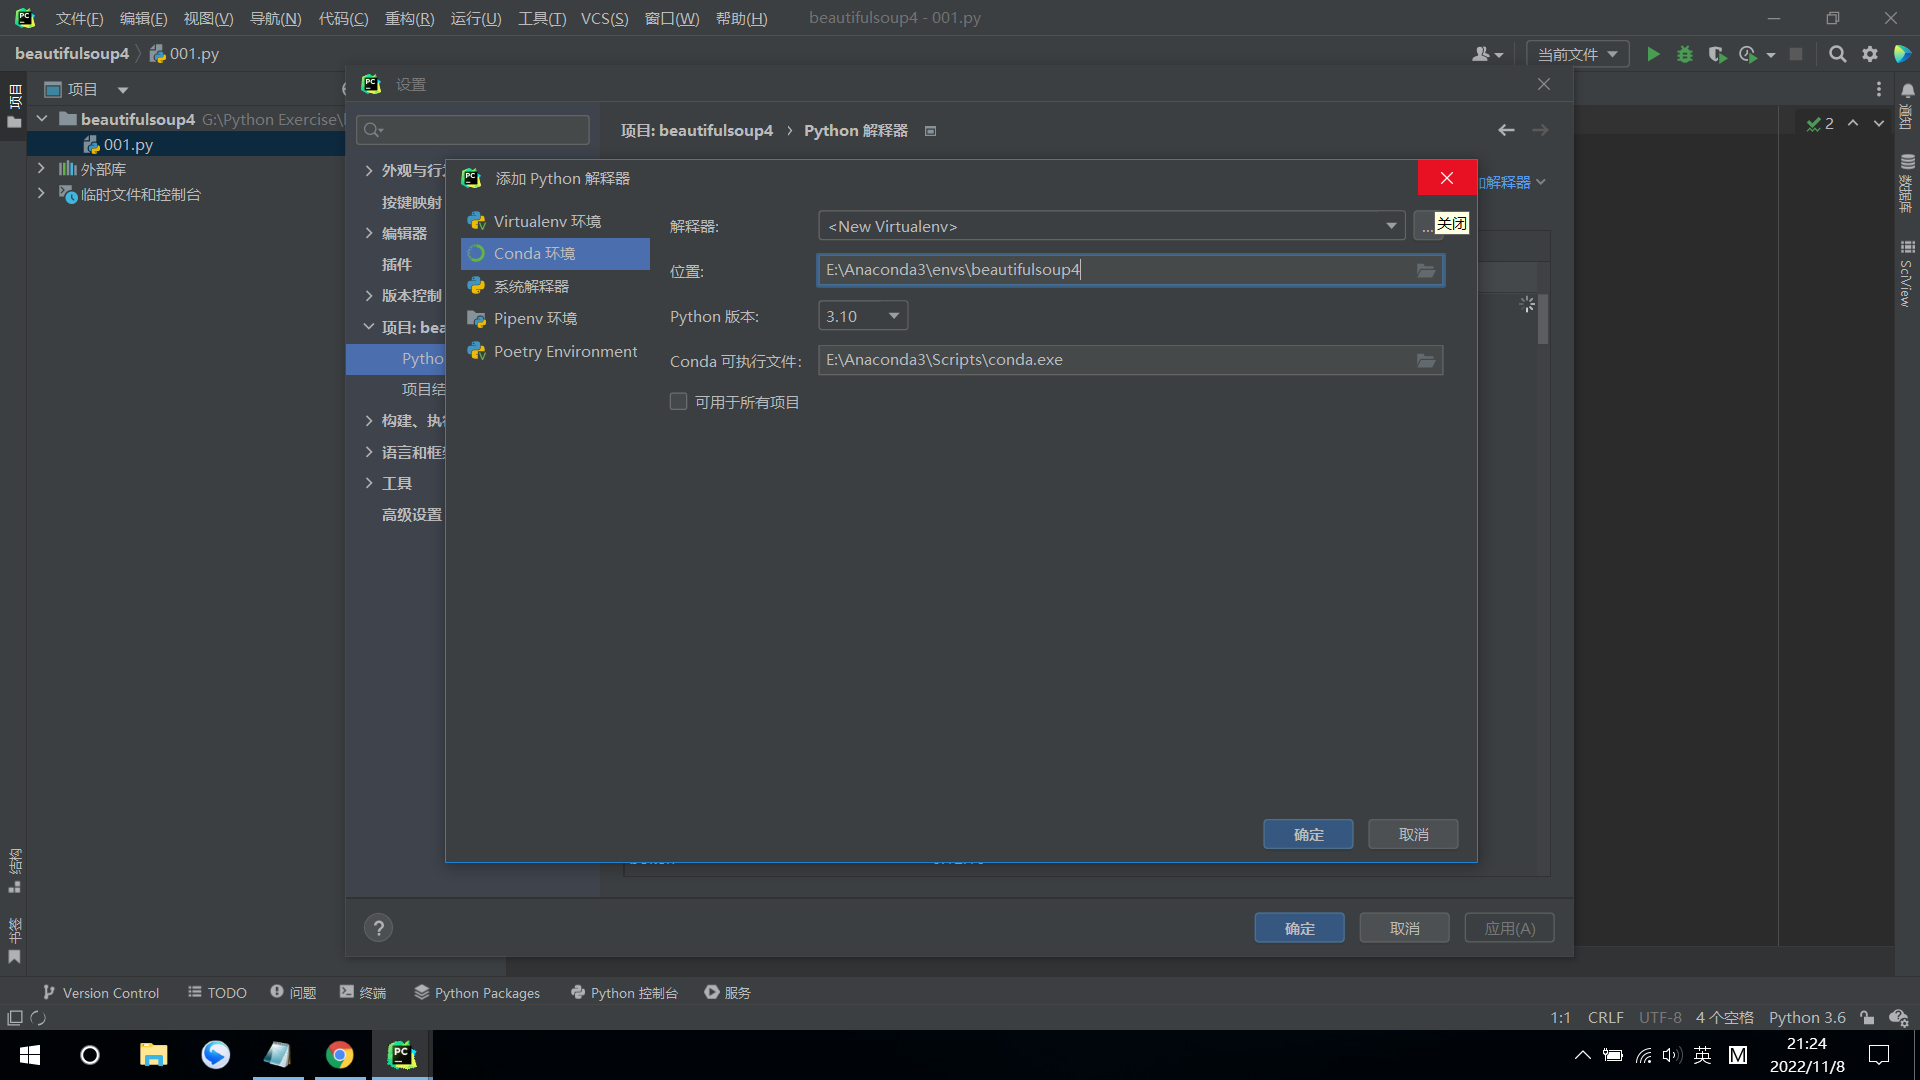Select Virtualenv 环境 in interpreter list
1920x1080 pixels.
[547, 221]
